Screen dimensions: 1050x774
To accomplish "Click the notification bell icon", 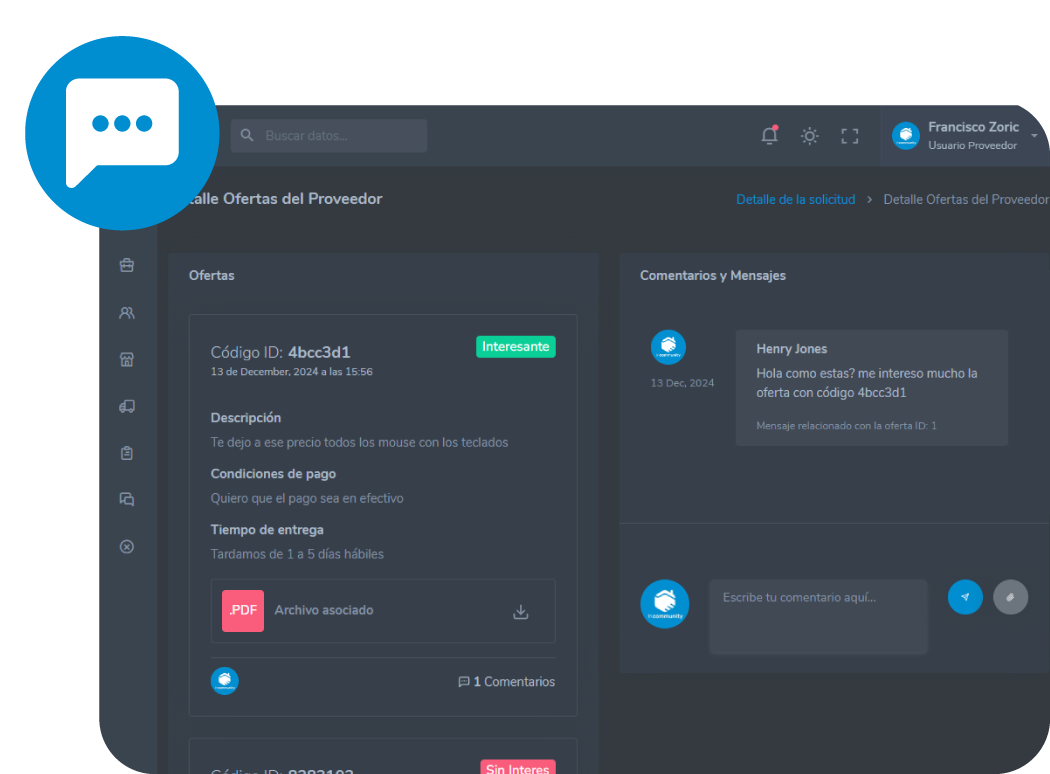I will point(769,136).
